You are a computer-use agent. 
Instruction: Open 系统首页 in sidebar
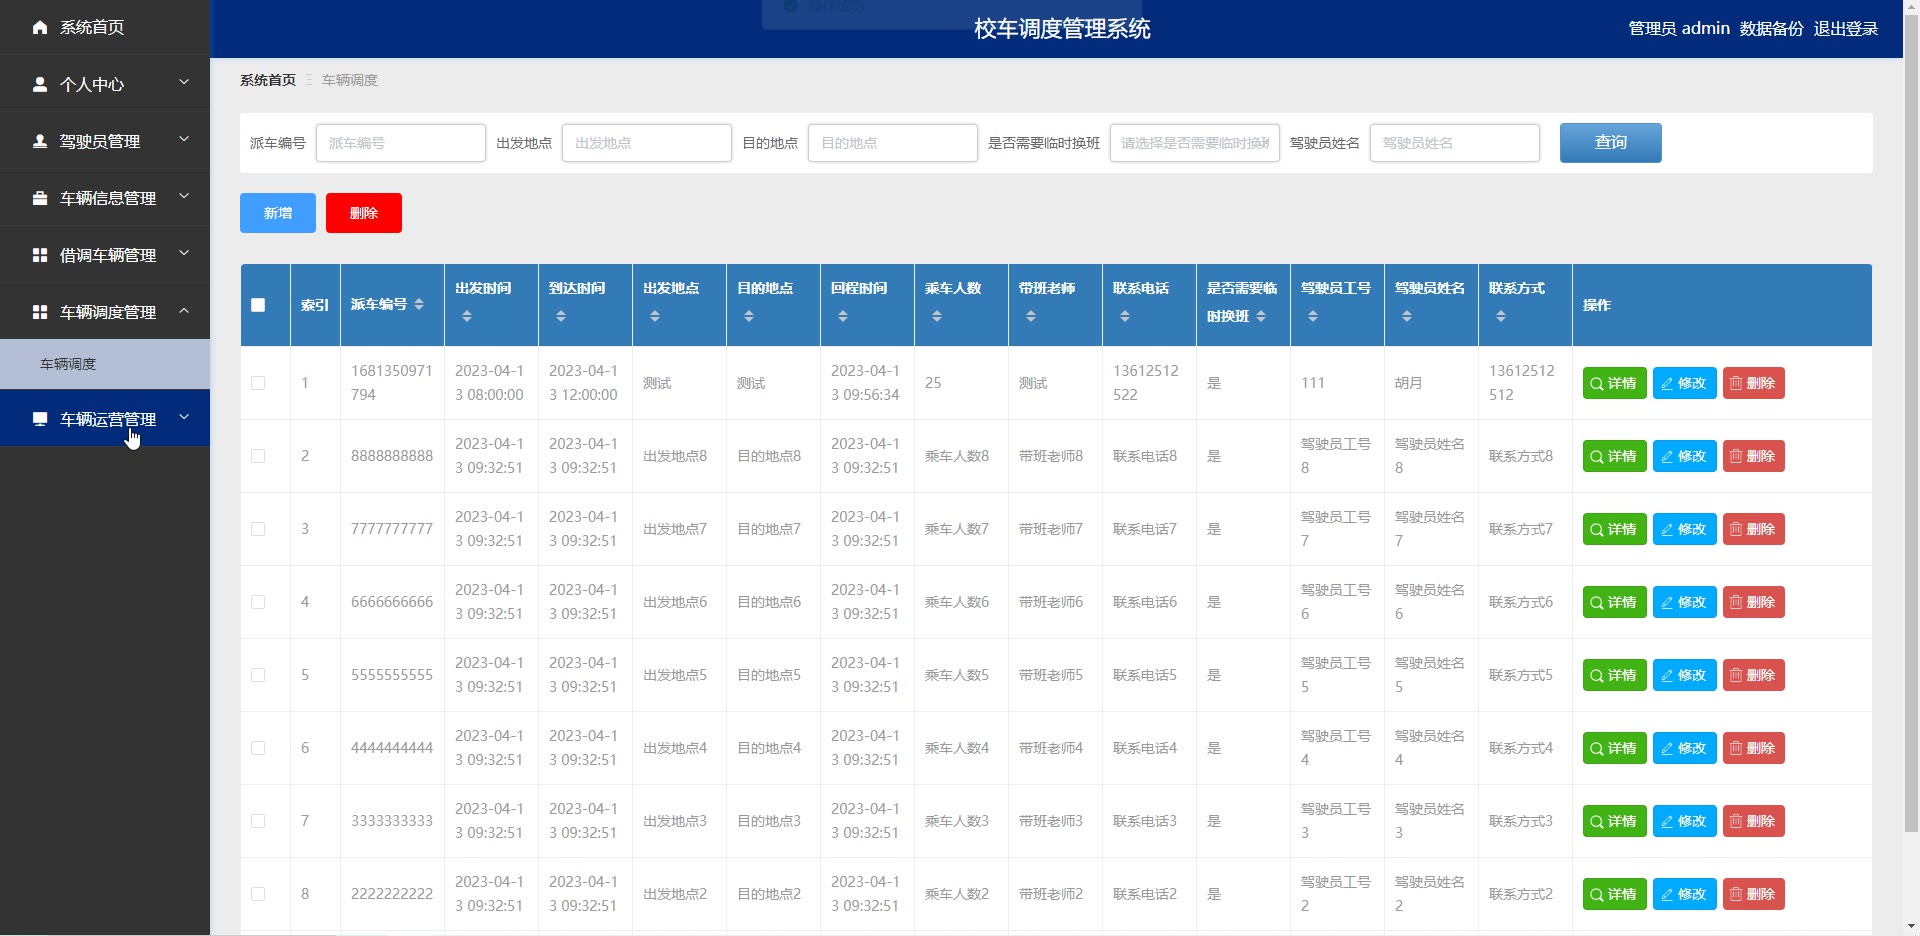click(105, 27)
